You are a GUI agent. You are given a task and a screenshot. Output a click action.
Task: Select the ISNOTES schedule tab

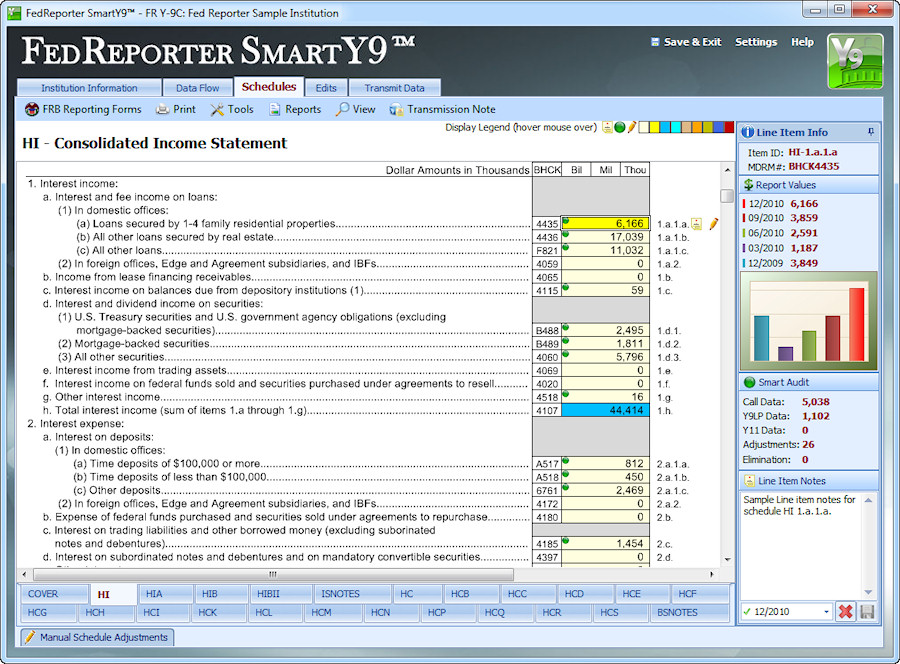pyautogui.click(x=351, y=594)
